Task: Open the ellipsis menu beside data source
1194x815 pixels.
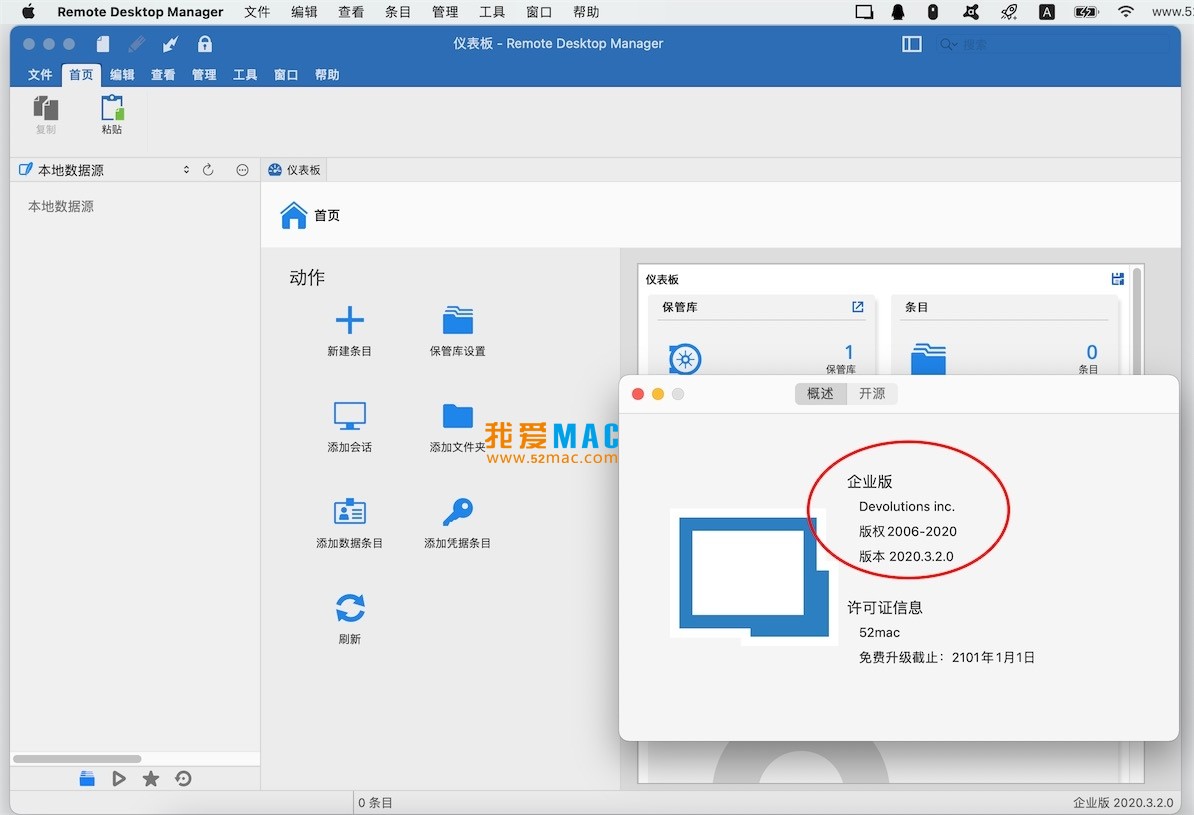Action: (x=242, y=170)
